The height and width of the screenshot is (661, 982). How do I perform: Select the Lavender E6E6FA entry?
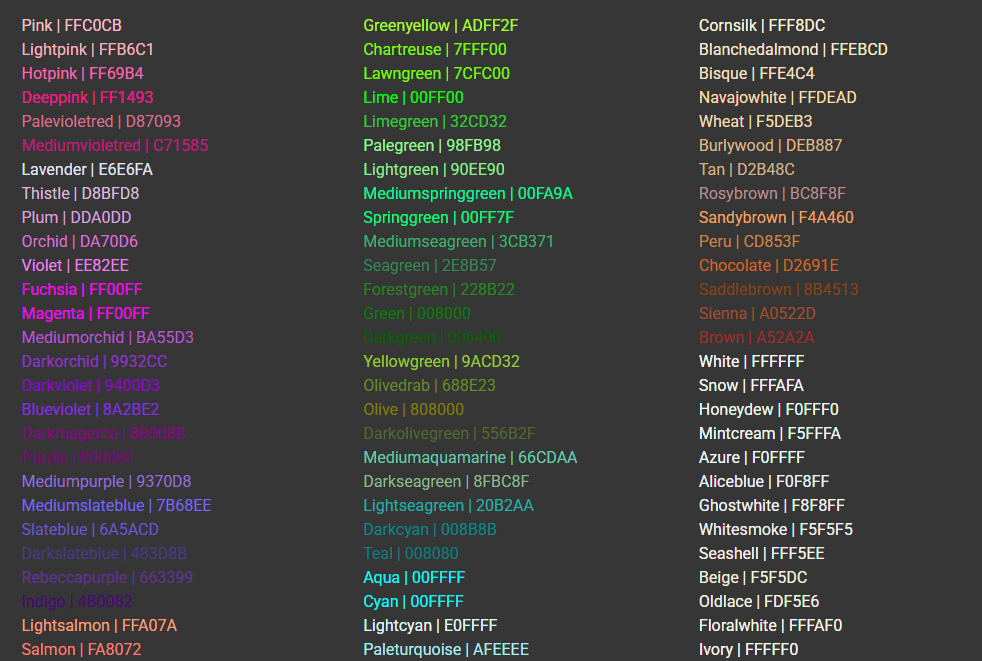pyautogui.click(x=87, y=169)
